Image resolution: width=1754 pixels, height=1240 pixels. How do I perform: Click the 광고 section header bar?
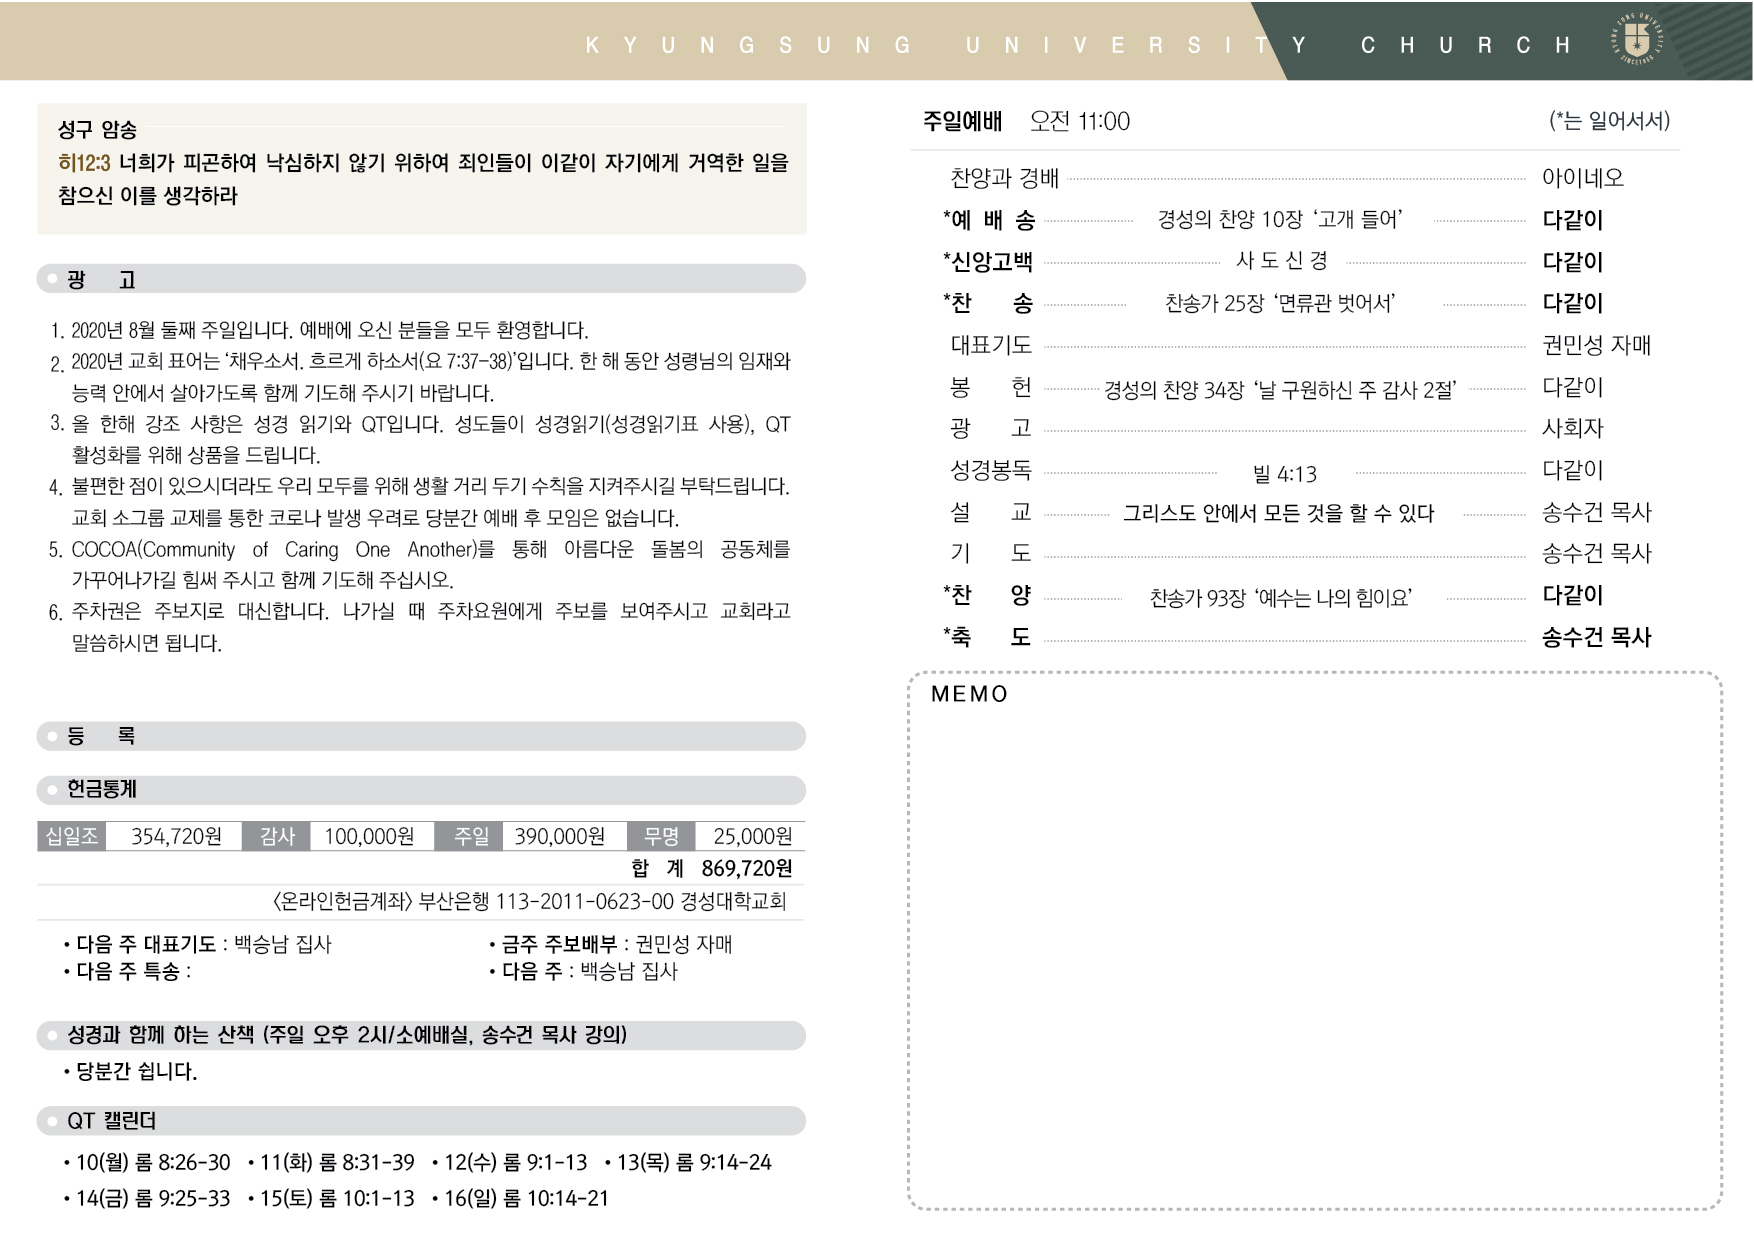click(421, 279)
